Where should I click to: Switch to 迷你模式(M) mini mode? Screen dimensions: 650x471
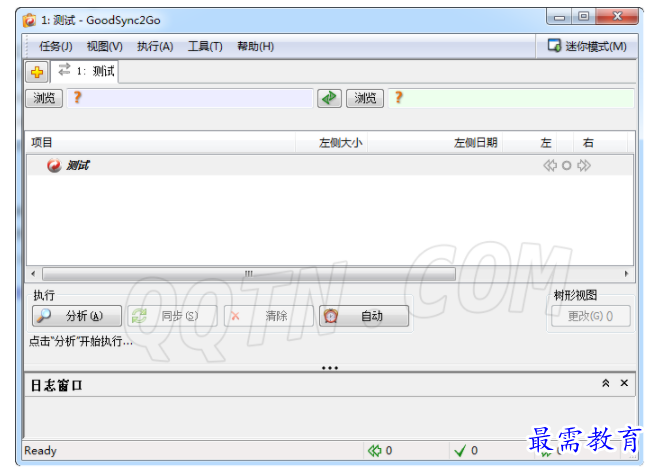587,46
